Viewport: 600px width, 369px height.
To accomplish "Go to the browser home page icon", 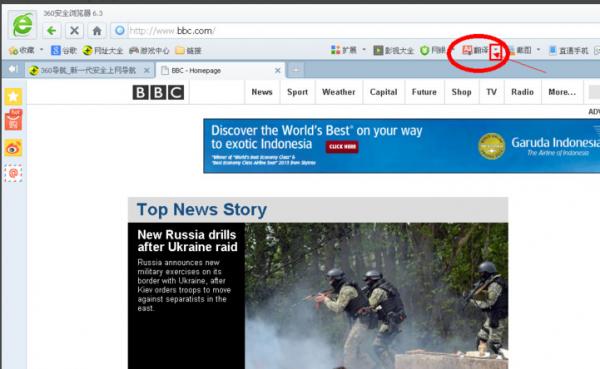I will coord(97,31).
